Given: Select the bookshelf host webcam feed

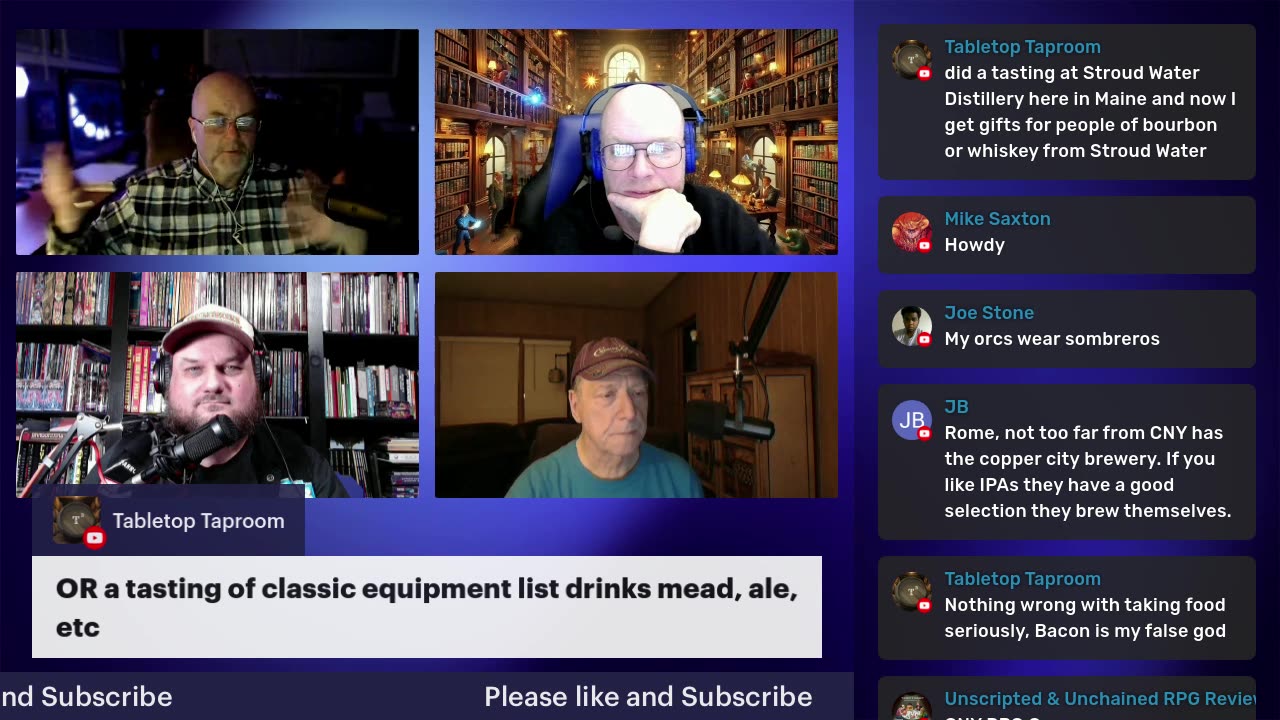Looking at the screenshot, I should pos(217,385).
